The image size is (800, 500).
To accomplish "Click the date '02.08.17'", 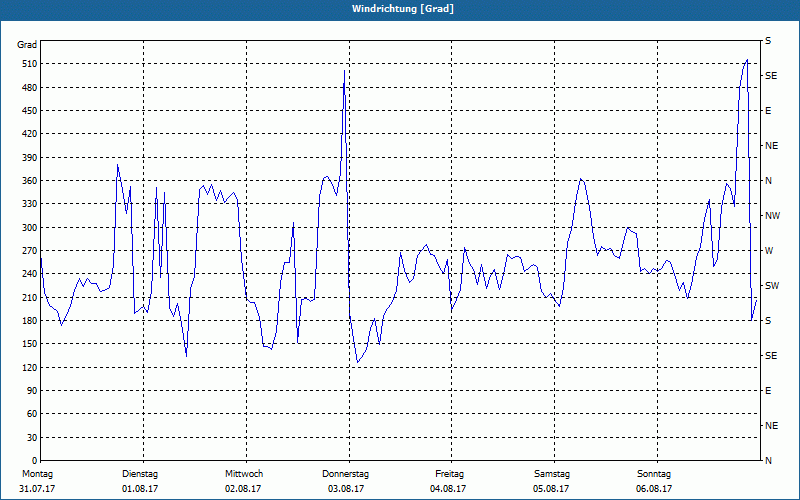I will [243, 489].
